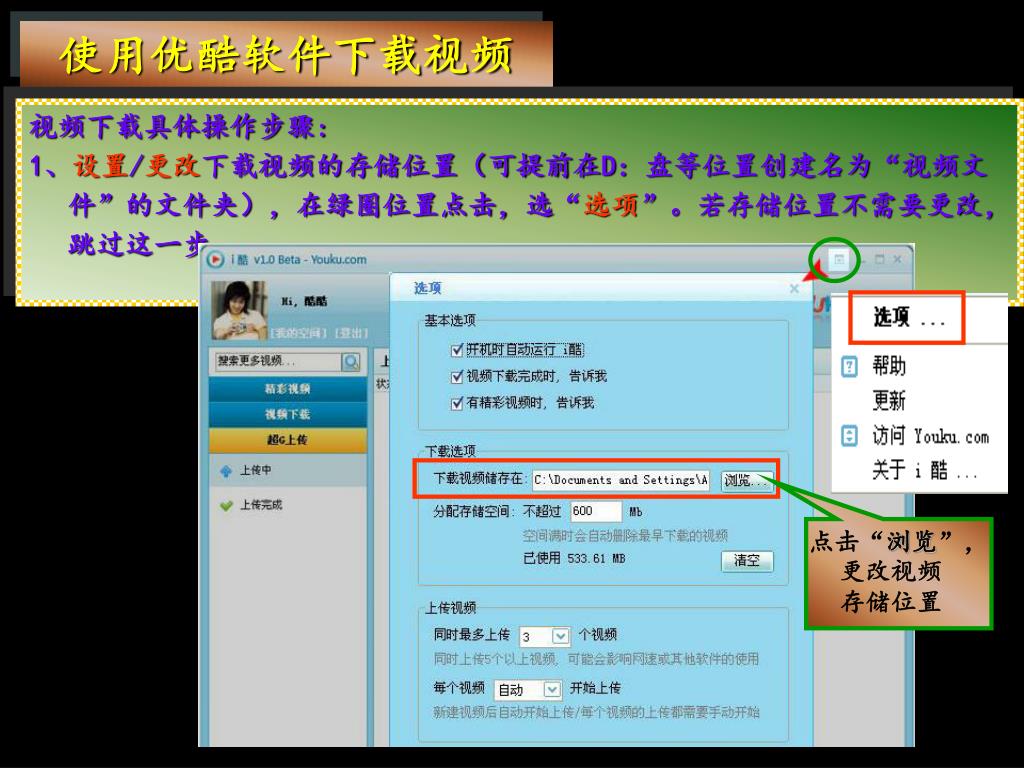Click the user avatar photo

pyautogui.click(x=239, y=310)
